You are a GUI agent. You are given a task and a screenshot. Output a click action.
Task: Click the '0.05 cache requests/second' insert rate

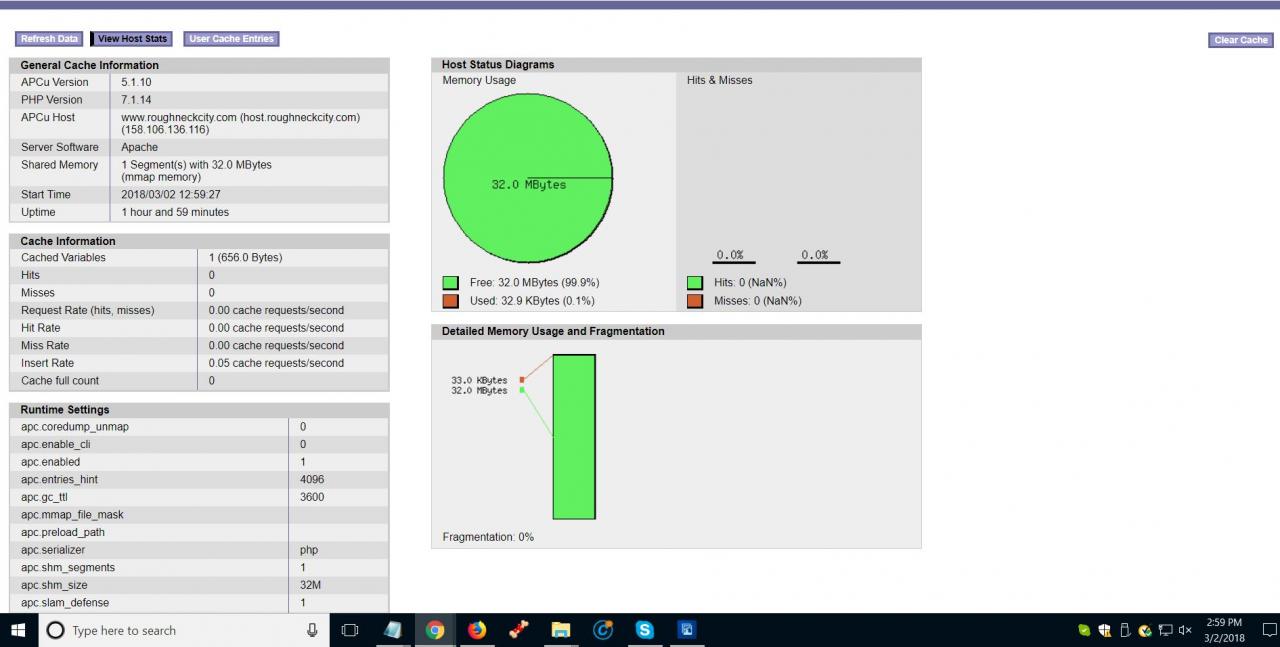point(276,363)
